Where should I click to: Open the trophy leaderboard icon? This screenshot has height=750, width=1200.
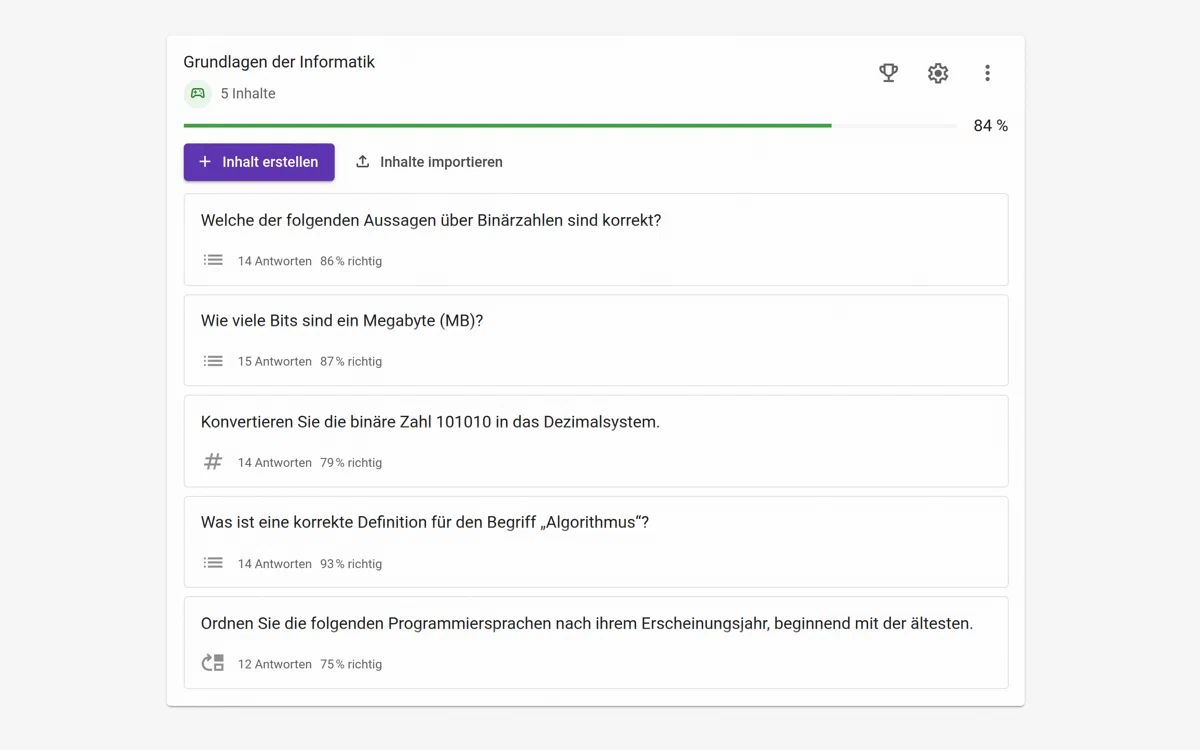(x=888, y=73)
